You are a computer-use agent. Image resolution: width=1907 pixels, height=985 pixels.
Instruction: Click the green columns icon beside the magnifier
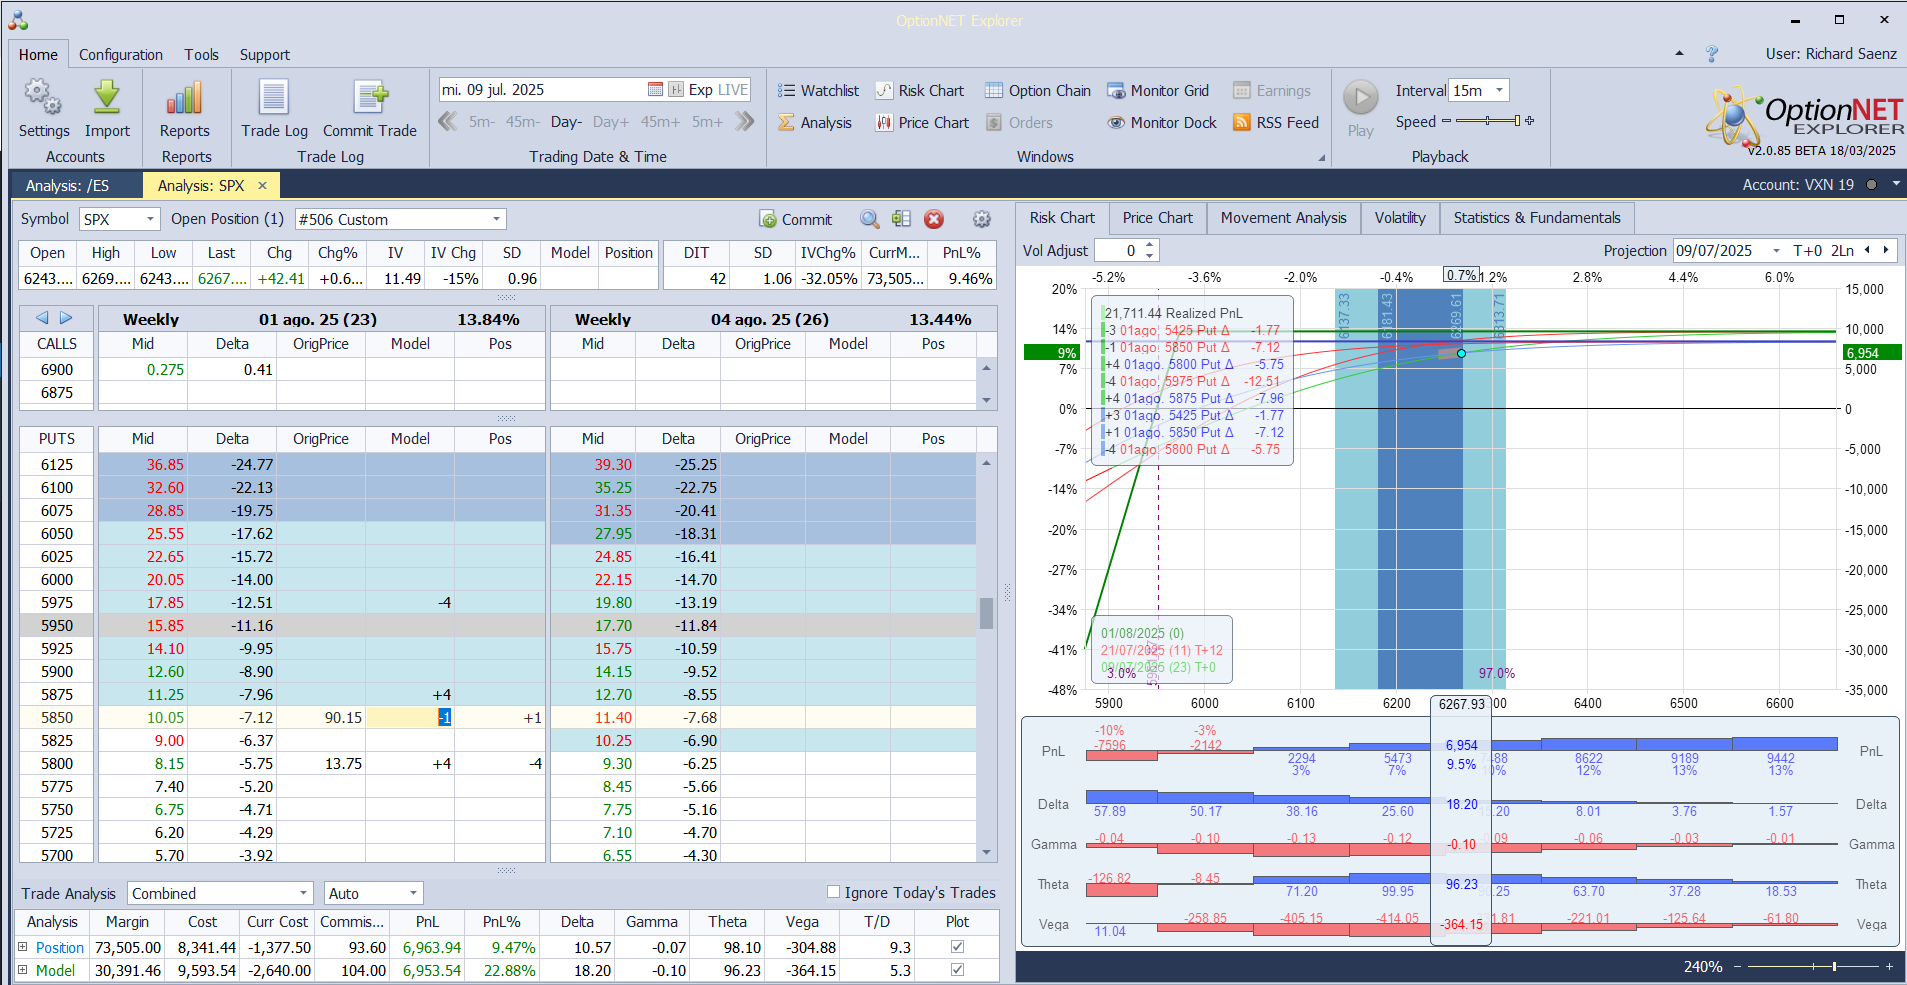point(901,219)
